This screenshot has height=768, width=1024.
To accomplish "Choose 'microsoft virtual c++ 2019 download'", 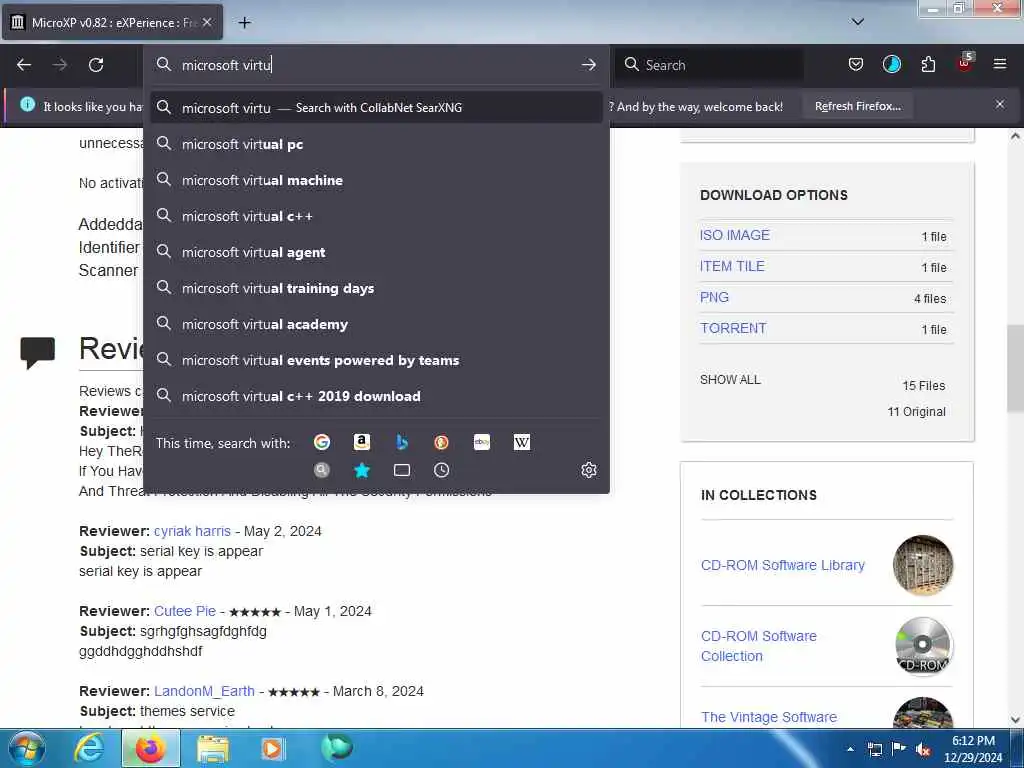I will (x=376, y=396).
